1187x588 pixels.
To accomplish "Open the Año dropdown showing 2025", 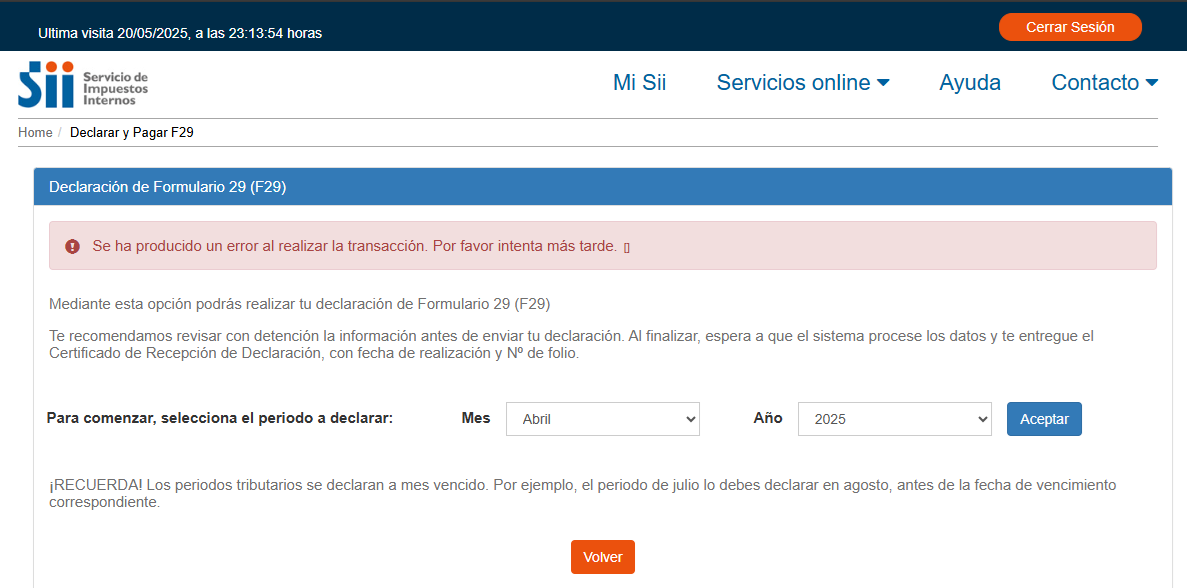I will tap(895, 419).
